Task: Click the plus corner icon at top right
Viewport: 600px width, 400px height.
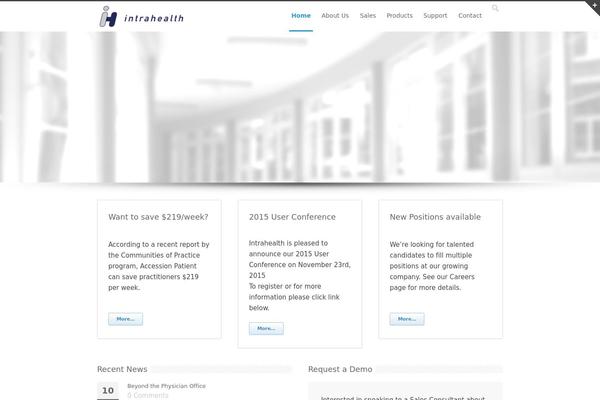Action: (x=593, y=5)
